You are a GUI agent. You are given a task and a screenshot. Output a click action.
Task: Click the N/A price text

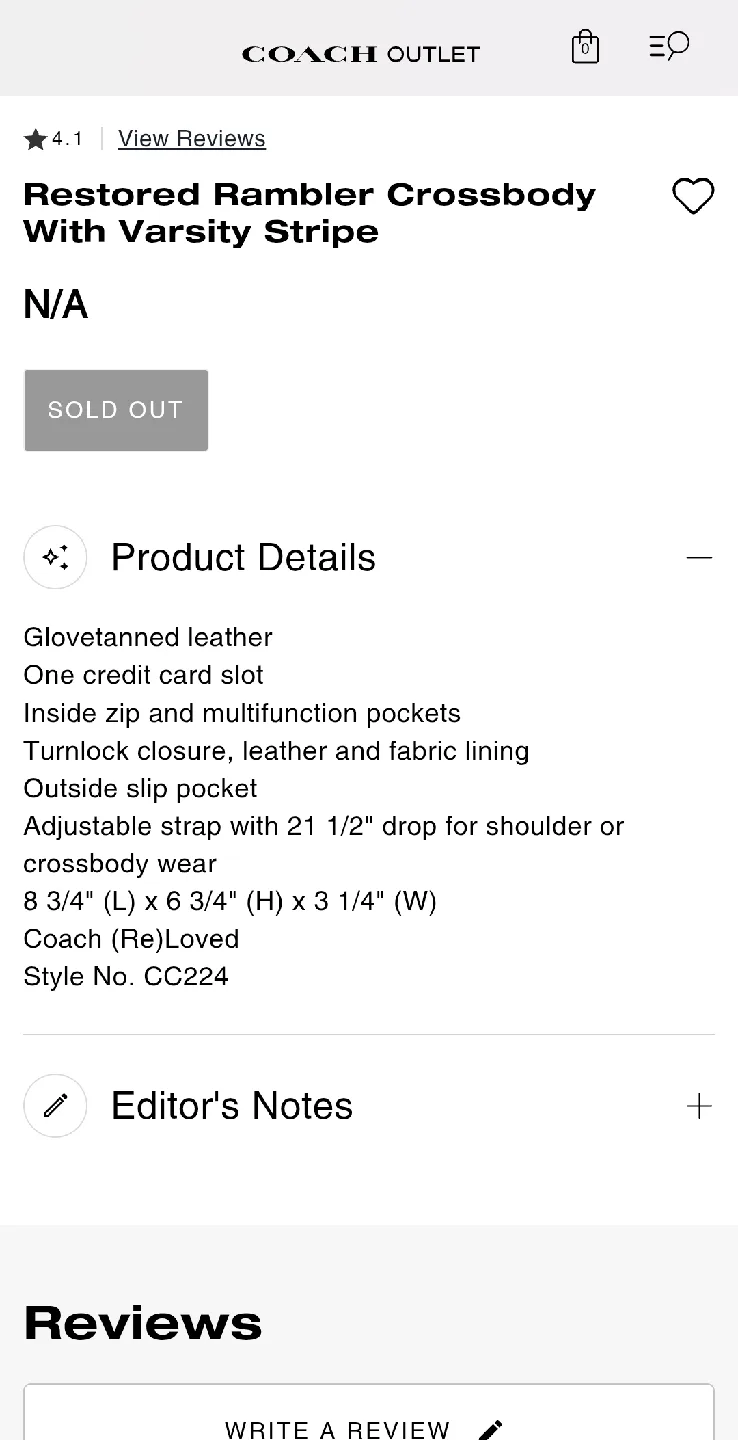[x=56, y=304]
